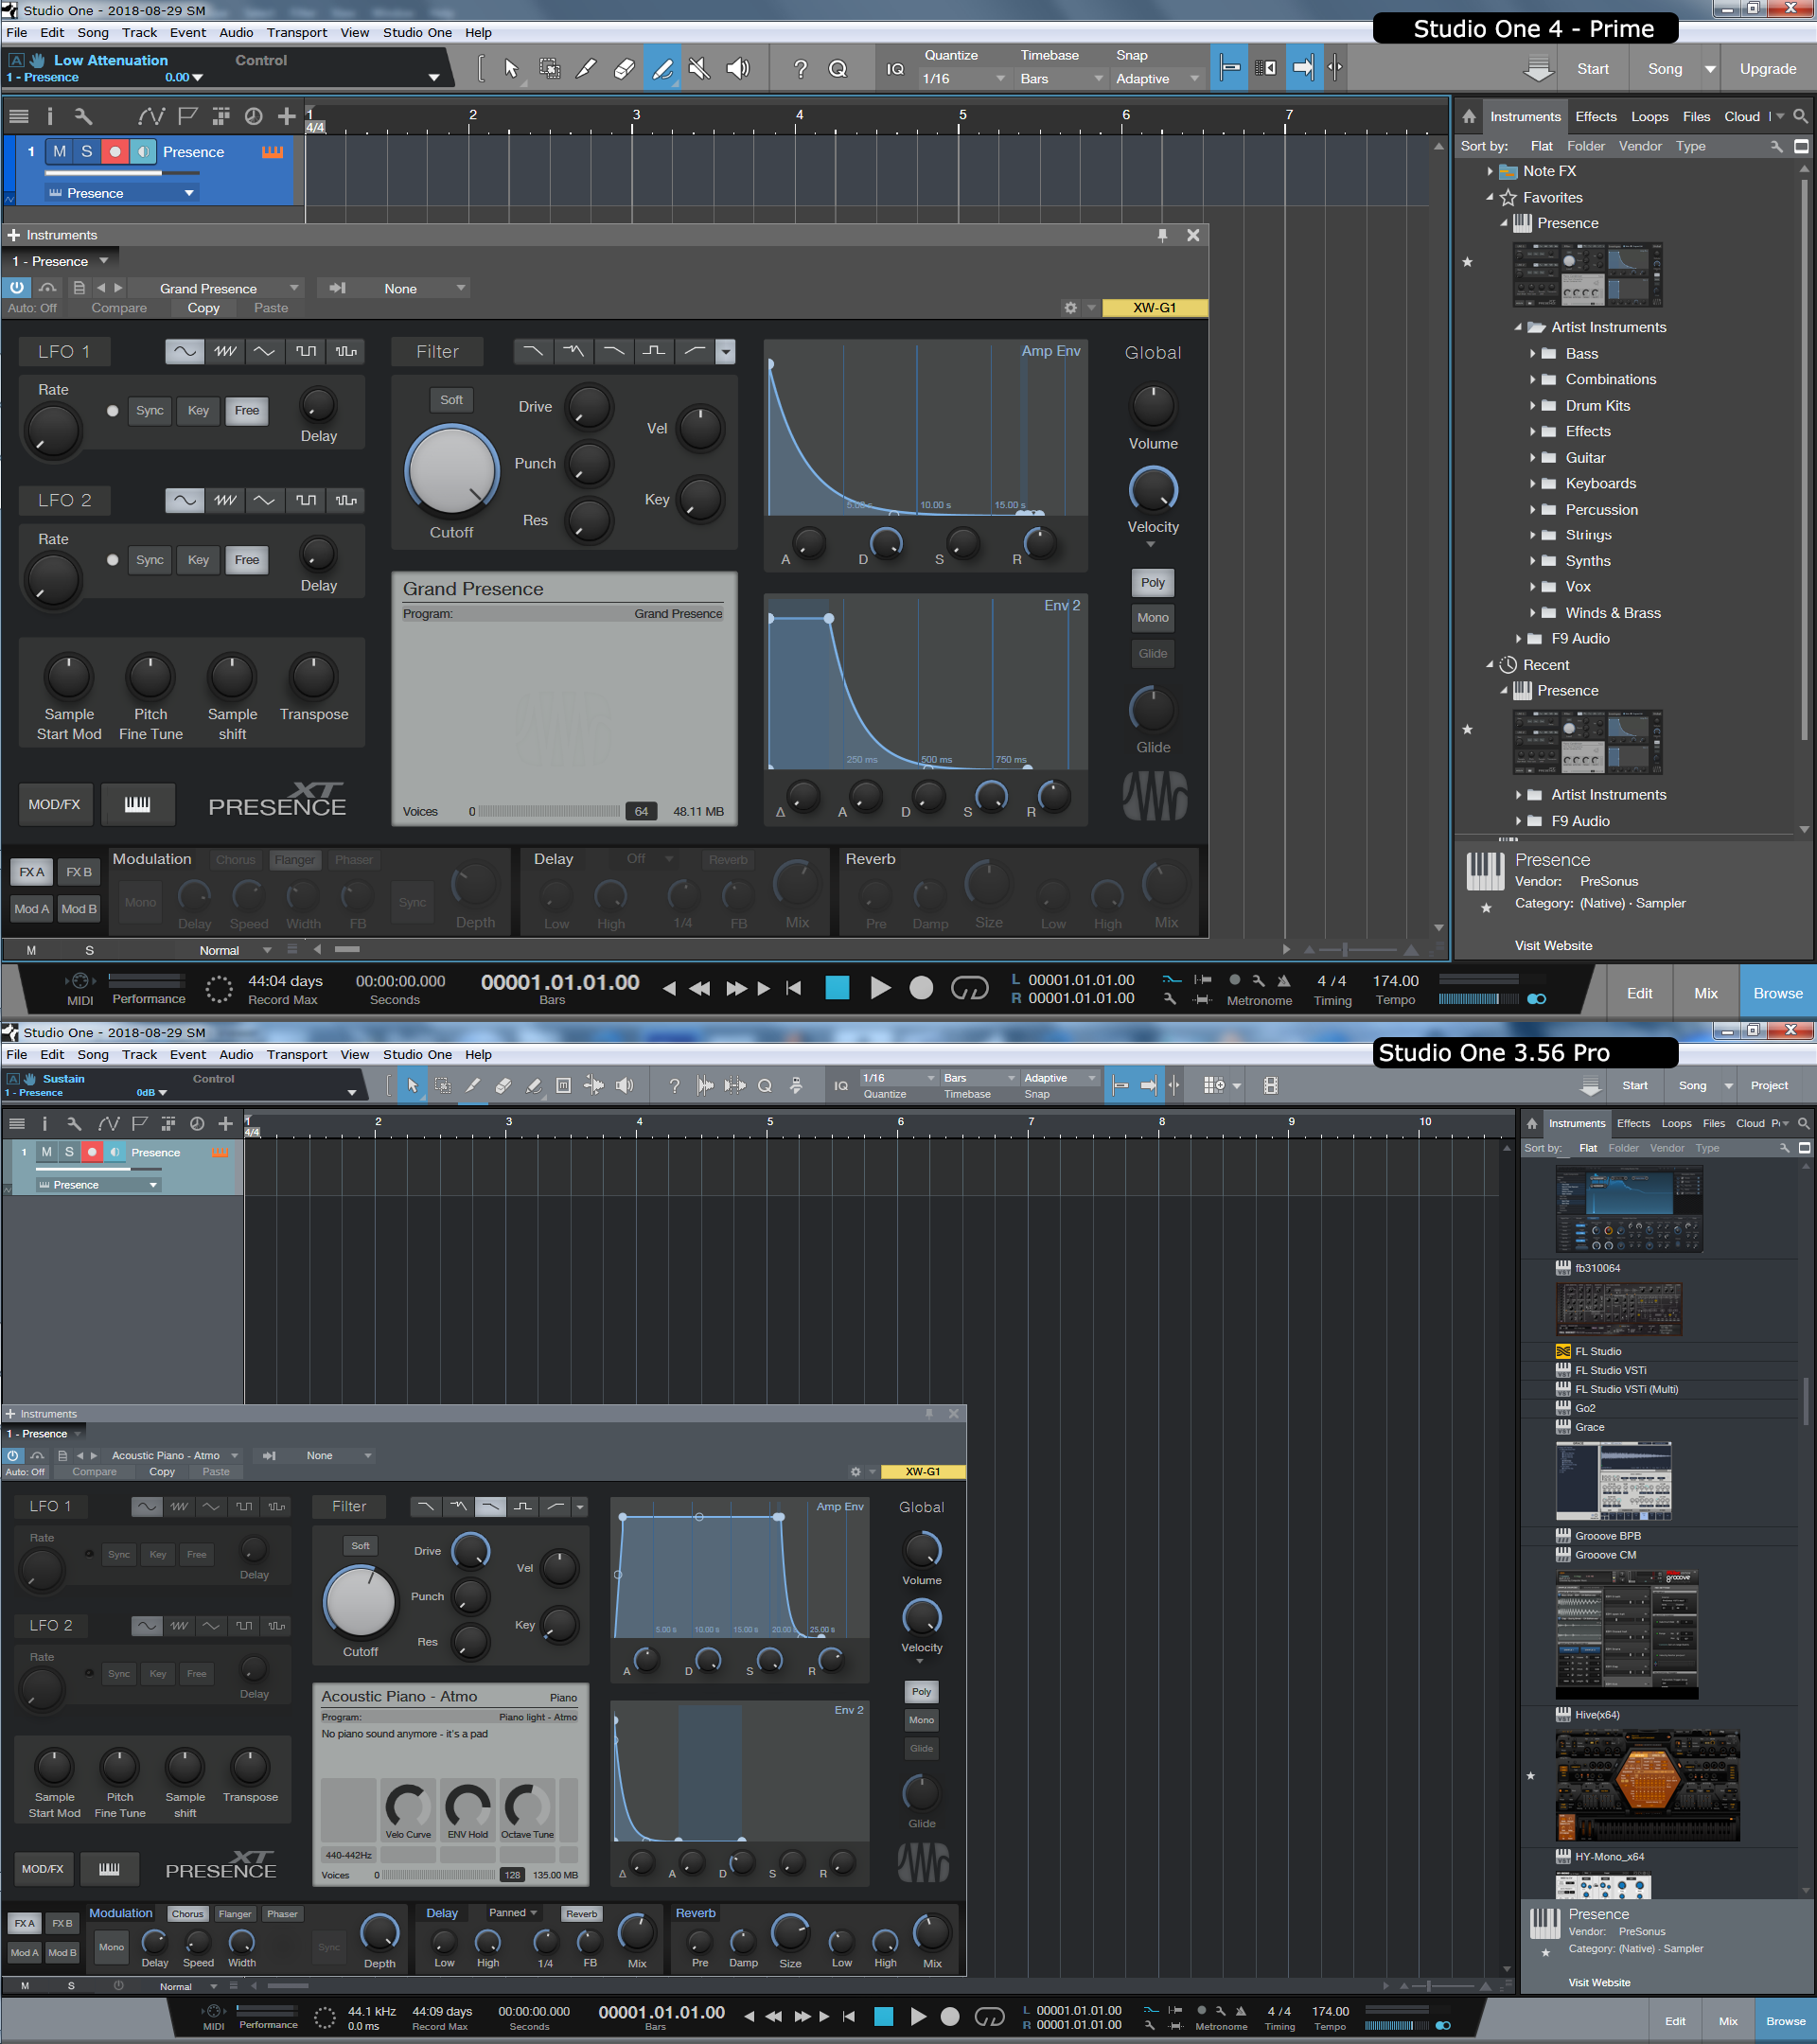
Task: Toggle LFO 1 Sync button in top Presence
Action: (150, 410)
